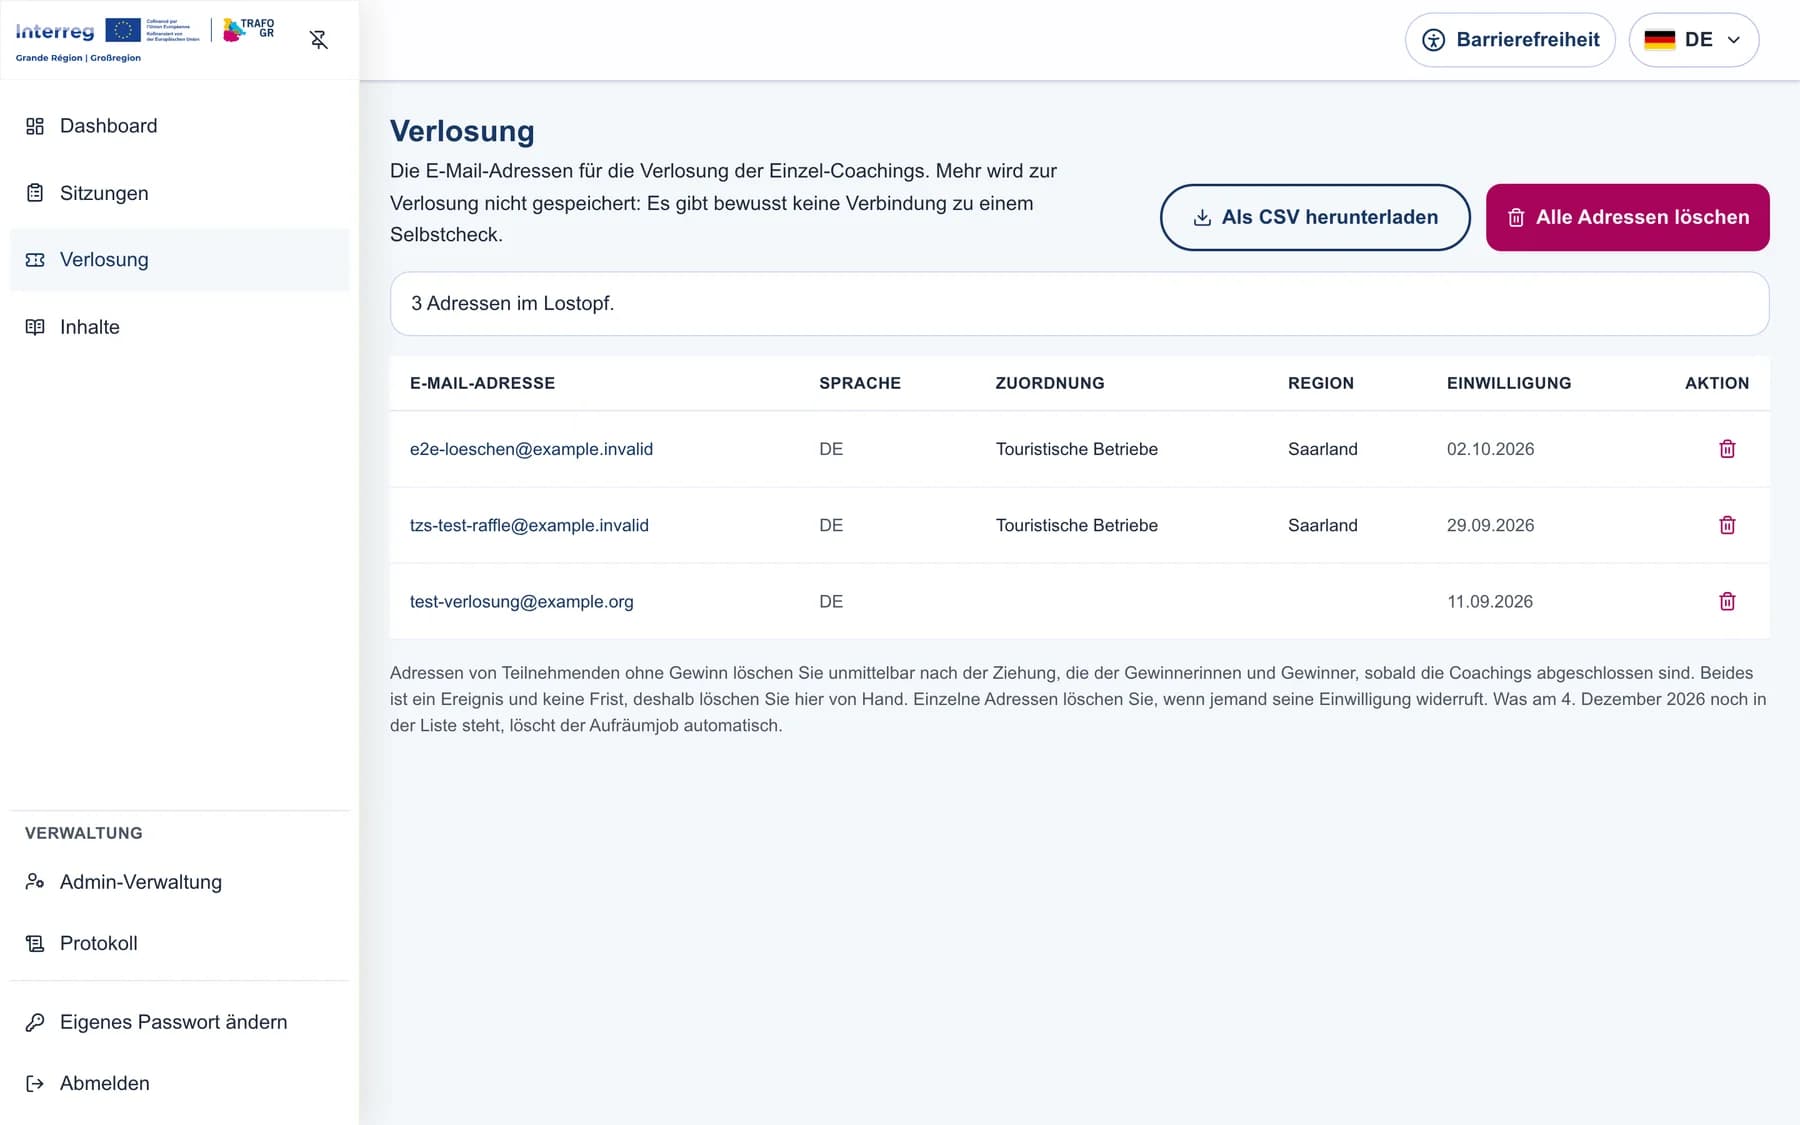Select the email e2e-loeschen@example.invalid
The width and height of the screenshot is (1800, 1125).
tap(531, 449)
